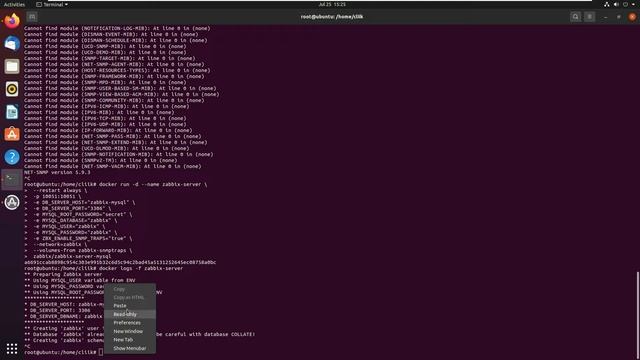640x360 pixels.
Task: Choose Copy in the context menu
Action: 130,289
